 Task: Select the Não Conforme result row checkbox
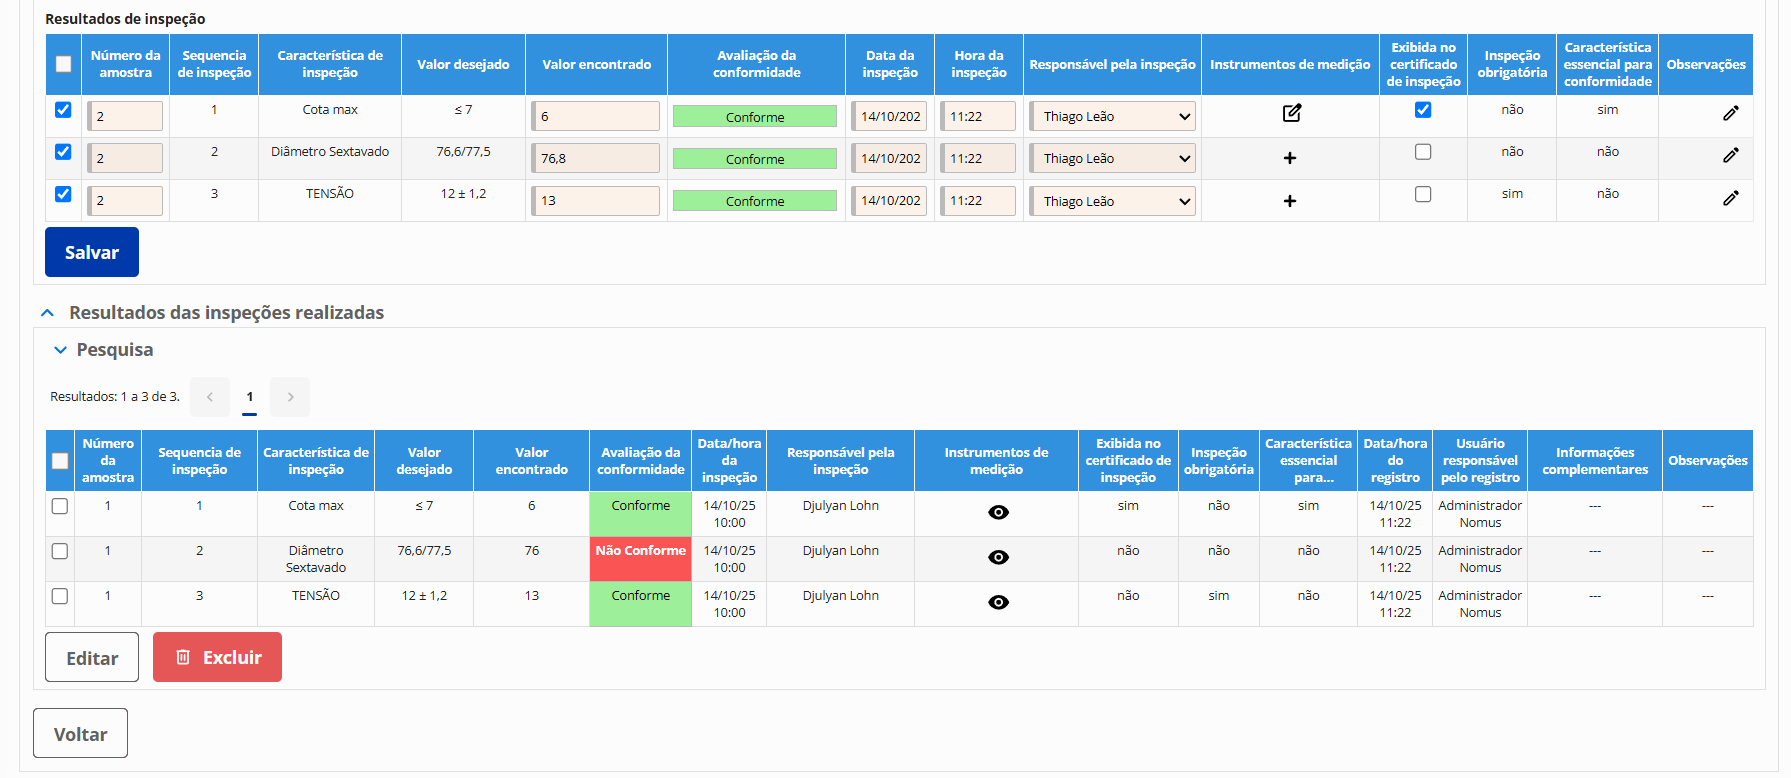coord(60,551)
